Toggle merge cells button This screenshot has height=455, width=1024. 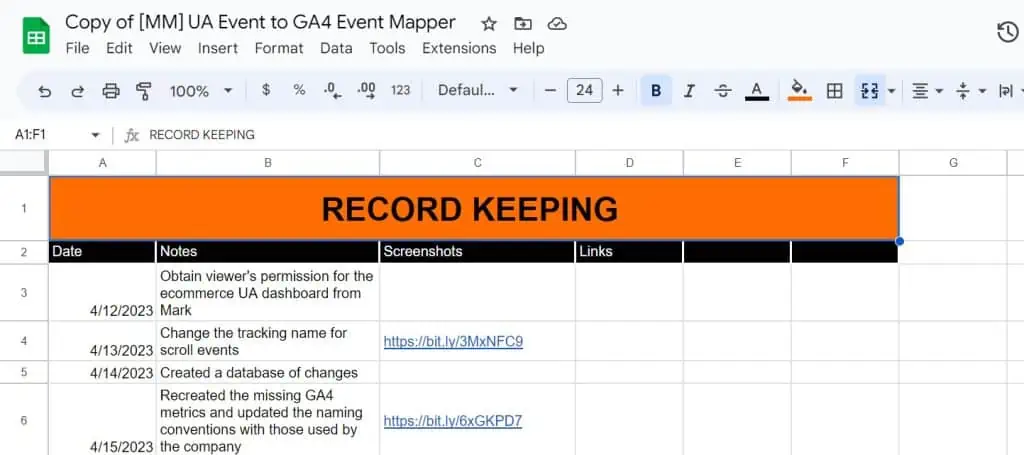click(869, 91)
